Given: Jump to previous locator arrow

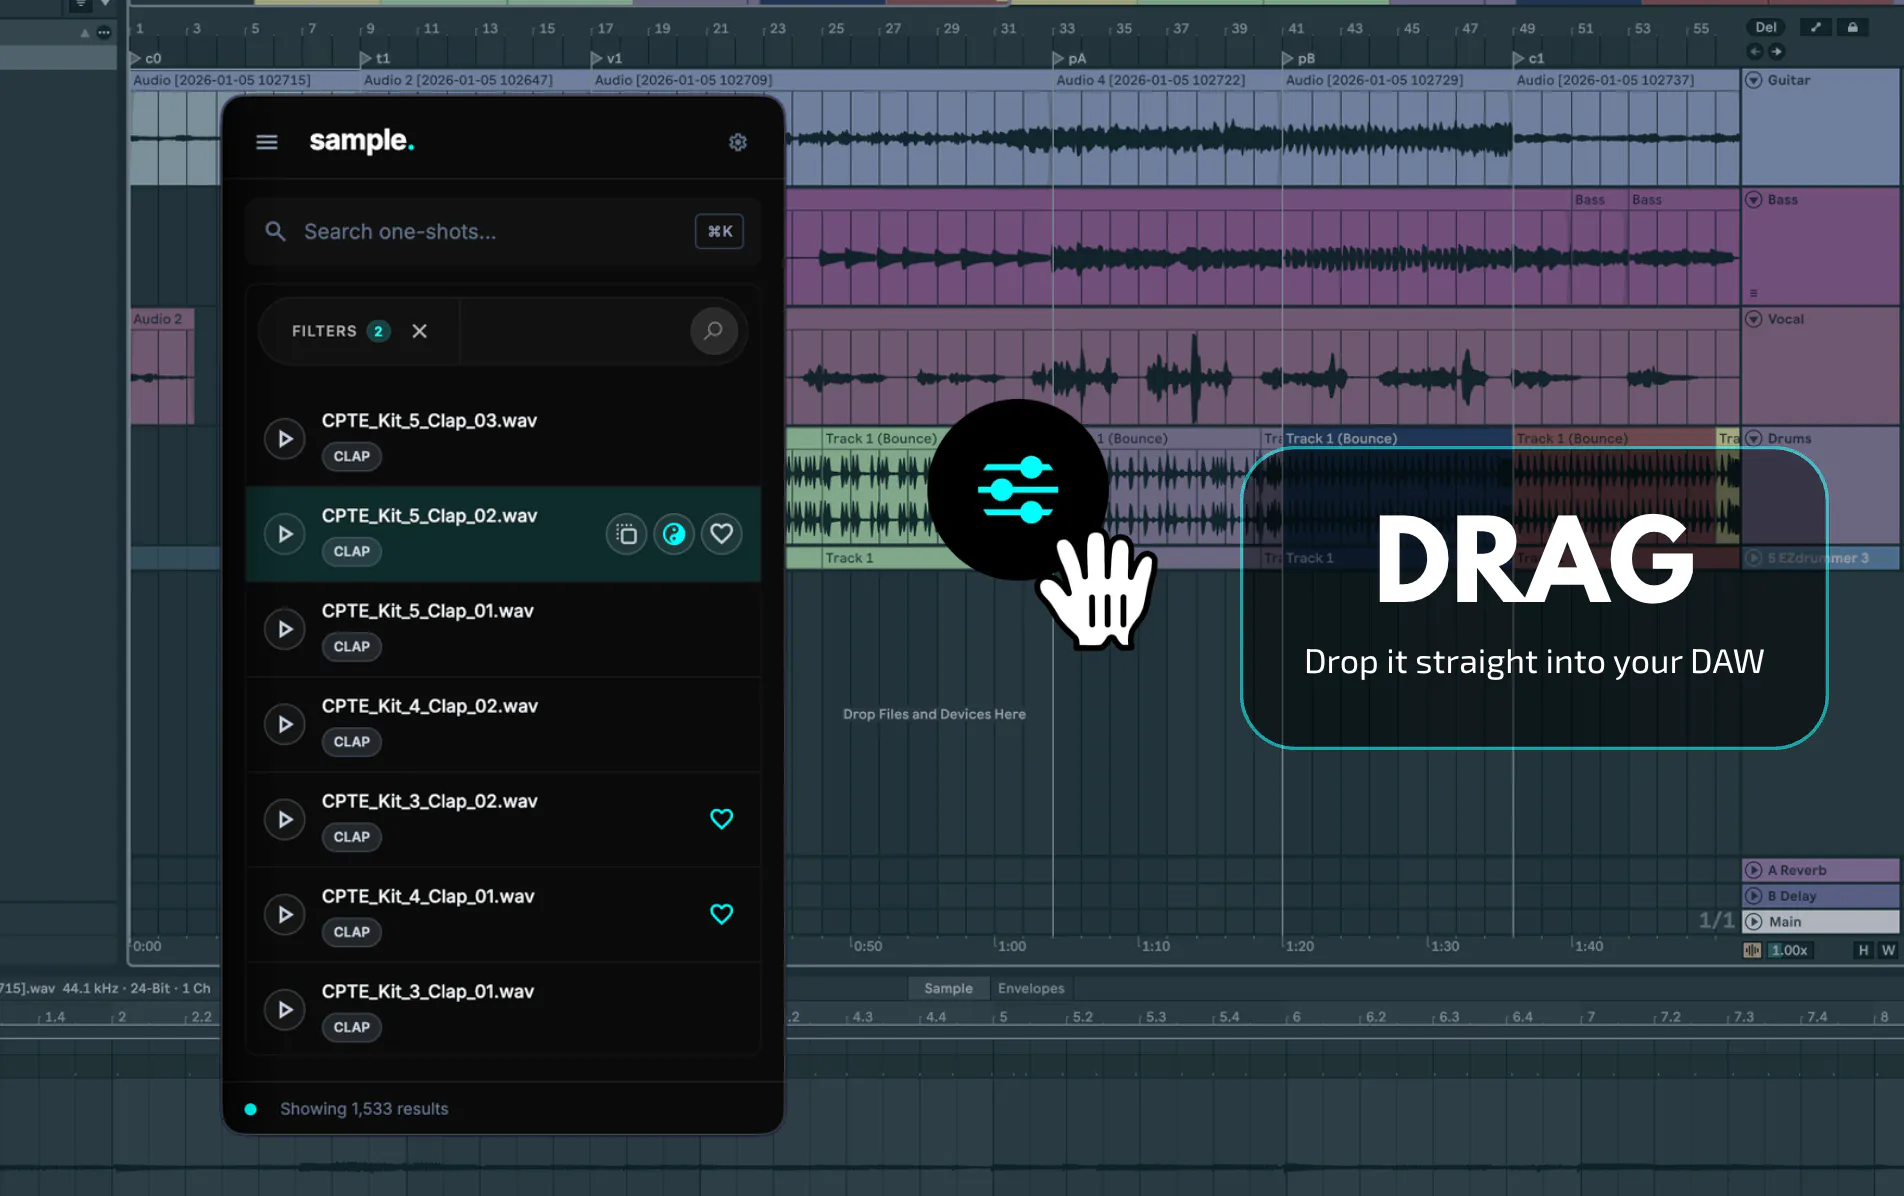Looking at the screenshot, I should (x=1755, y=51).
